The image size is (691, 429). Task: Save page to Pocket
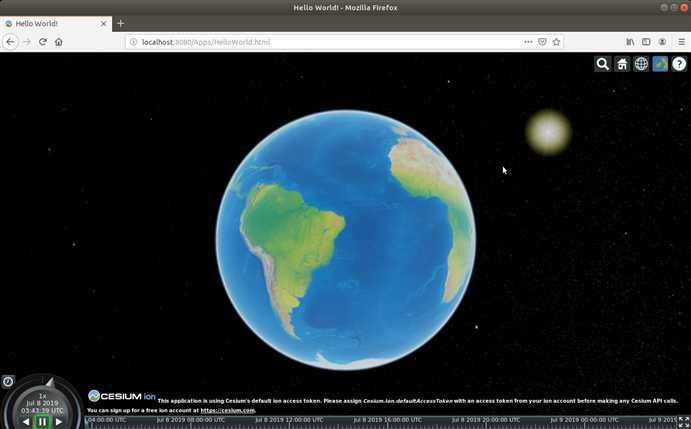coord(542,42)
